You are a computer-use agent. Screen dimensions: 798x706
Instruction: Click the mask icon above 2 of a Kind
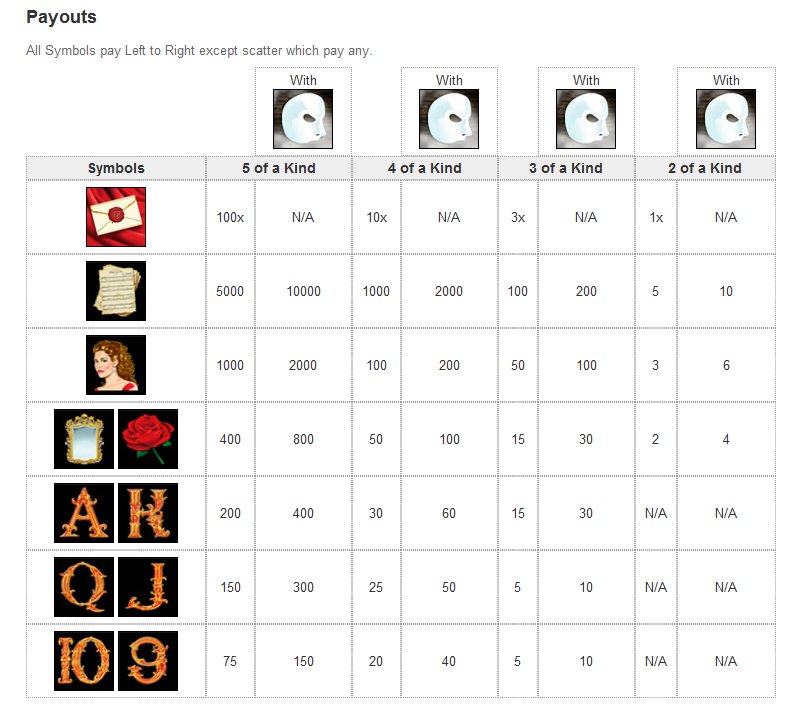726,119
